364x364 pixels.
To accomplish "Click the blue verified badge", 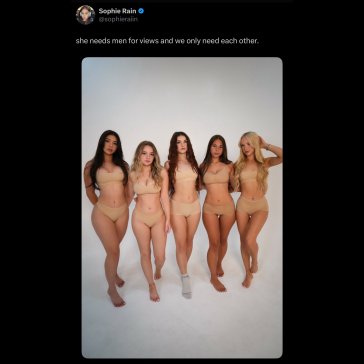I will 141,11.
